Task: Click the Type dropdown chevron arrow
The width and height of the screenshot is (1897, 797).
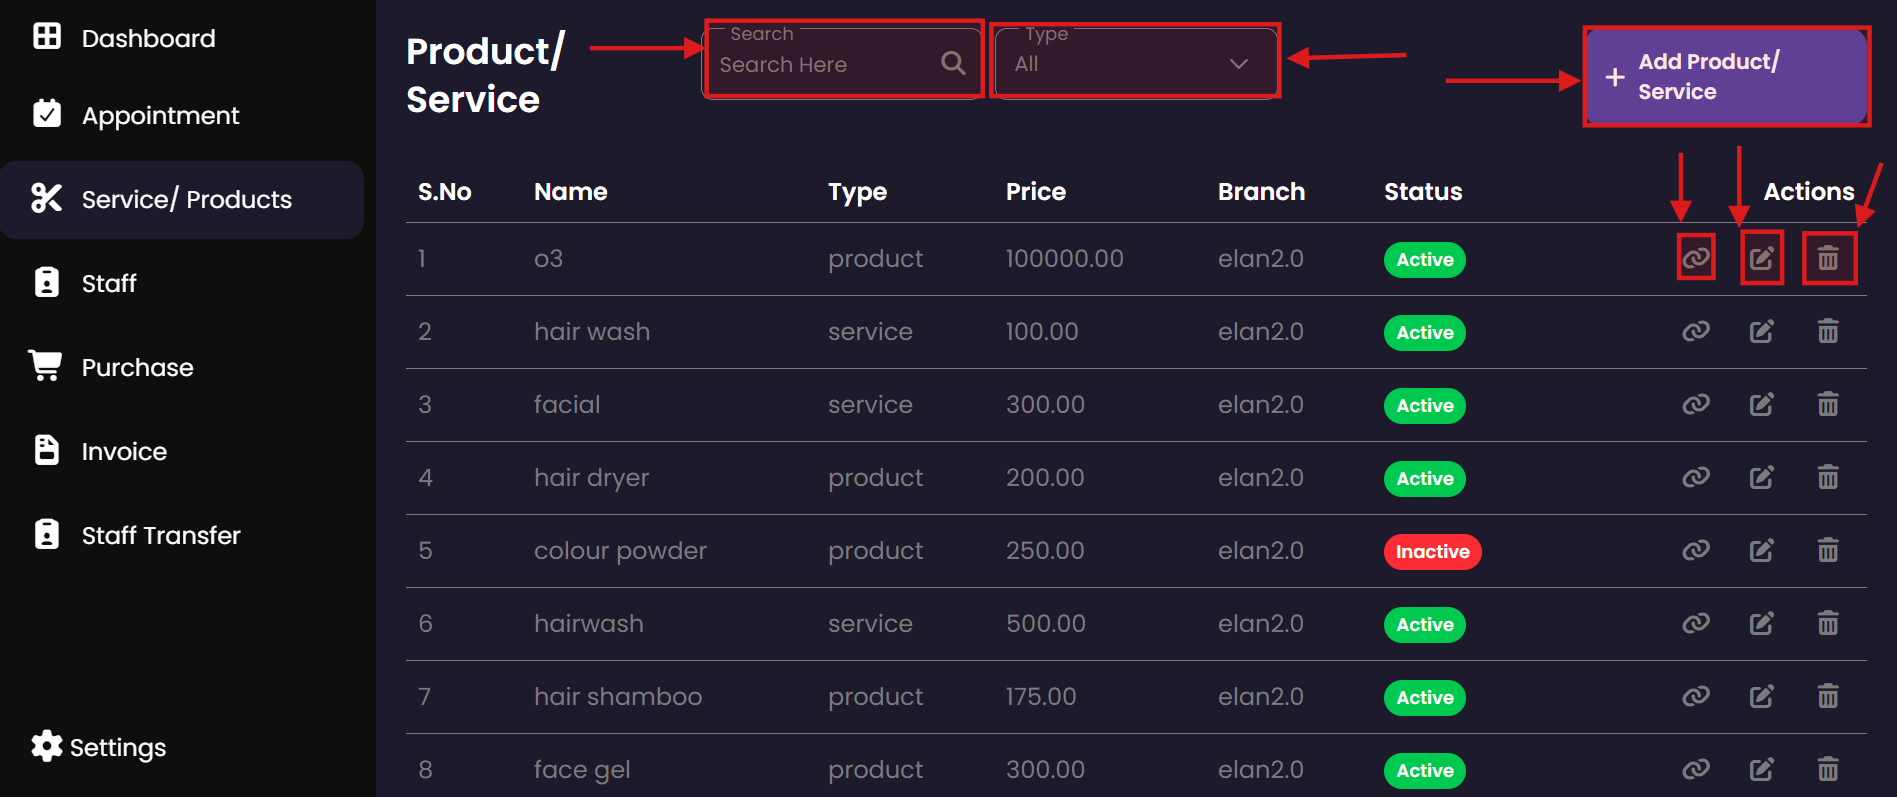Action: pyautogui.click(x=1238, y=64)
